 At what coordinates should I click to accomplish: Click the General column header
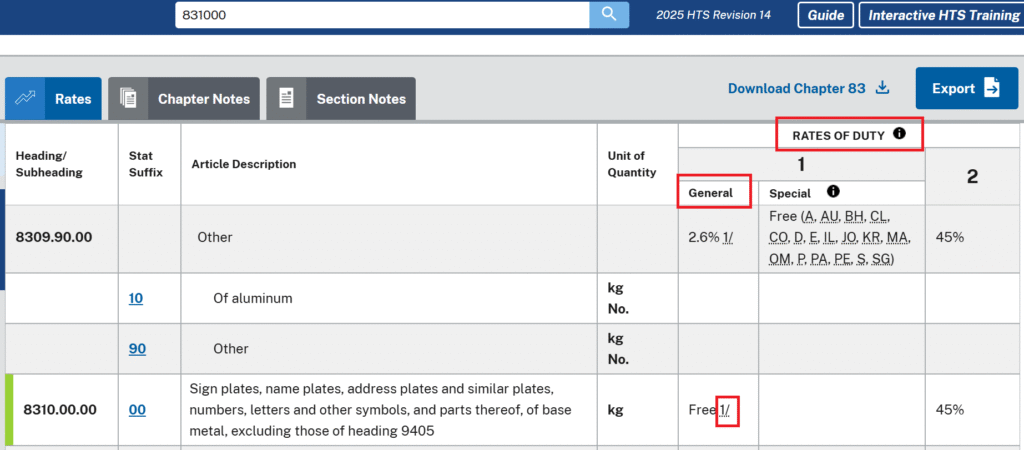point(711,193)
